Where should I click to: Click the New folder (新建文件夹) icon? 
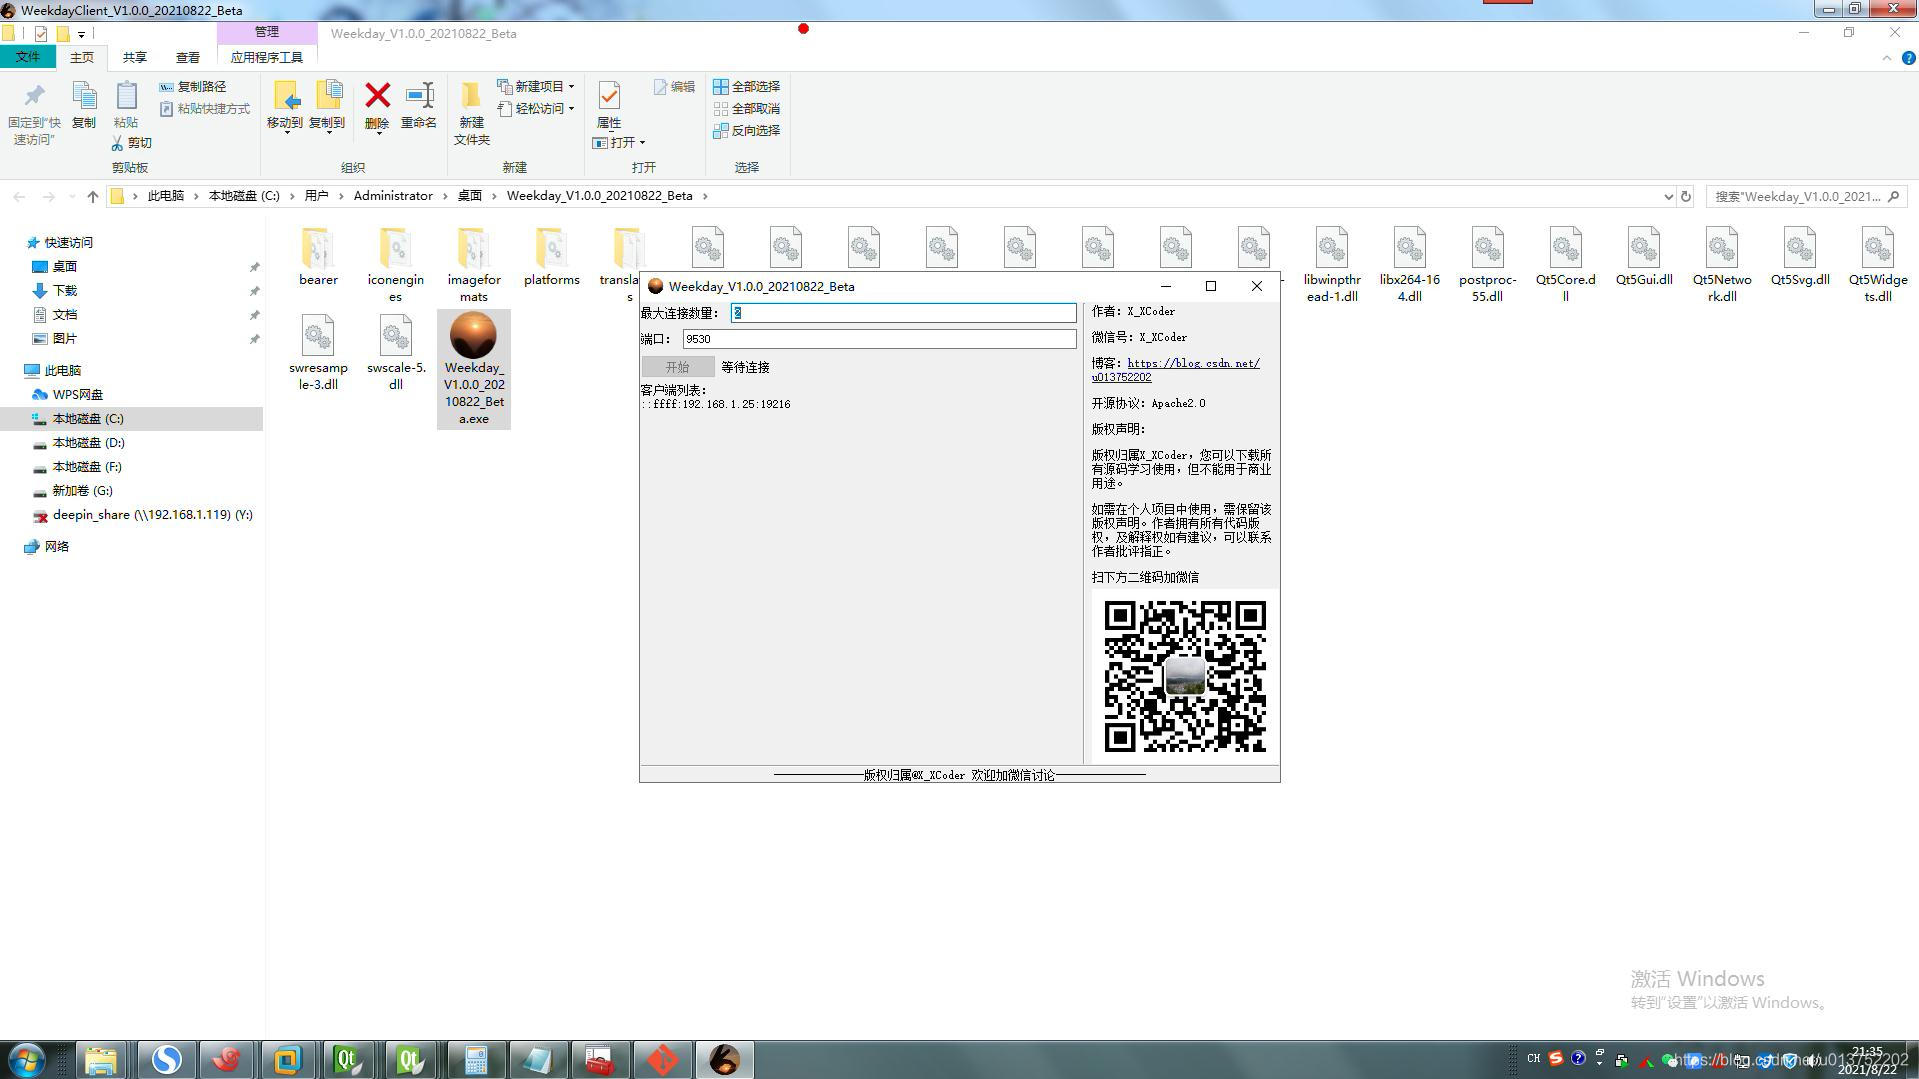(x=471, y=96)
